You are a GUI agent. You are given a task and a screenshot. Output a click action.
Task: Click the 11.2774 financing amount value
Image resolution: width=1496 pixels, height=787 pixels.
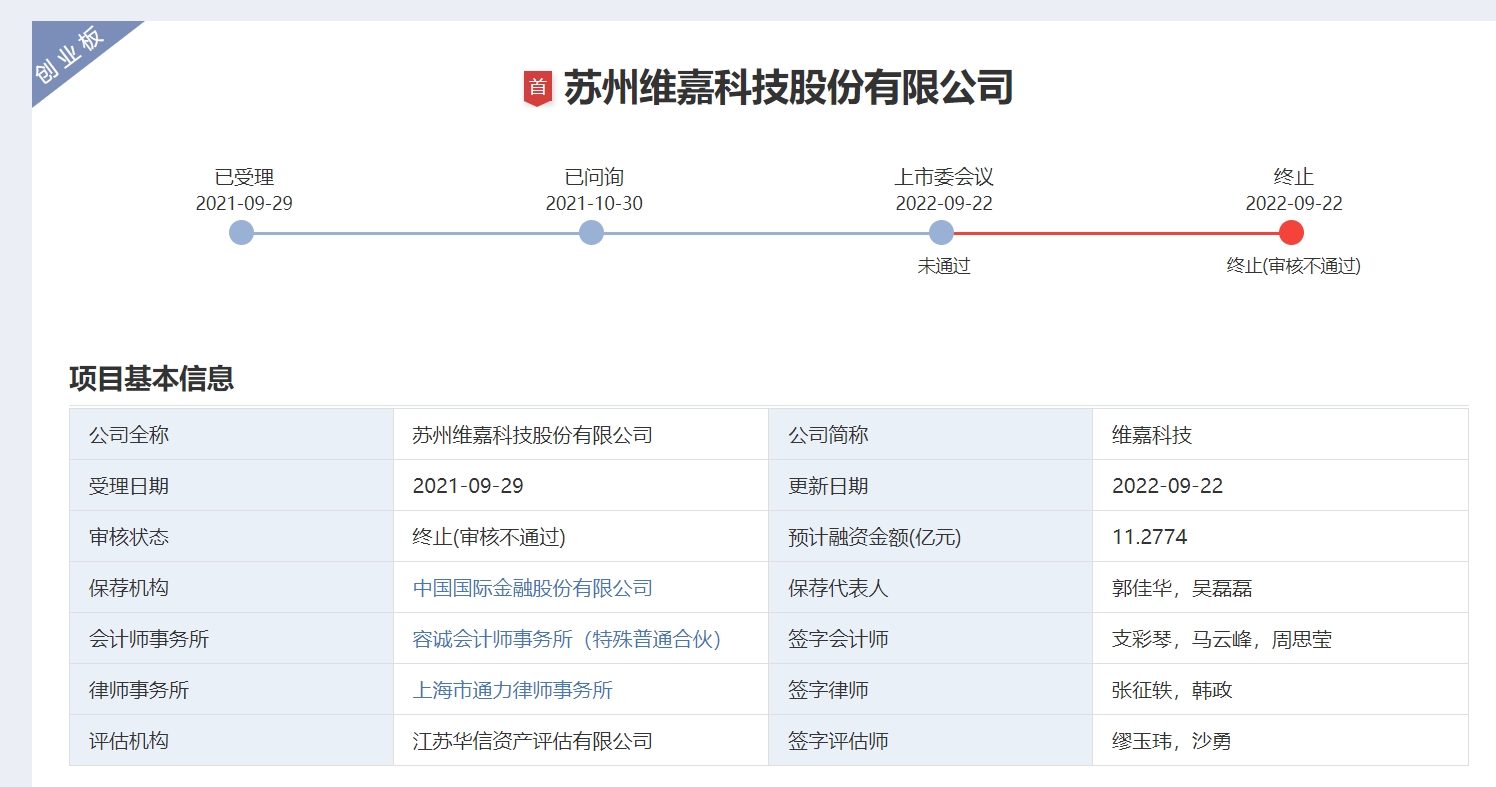point(1149,537)
